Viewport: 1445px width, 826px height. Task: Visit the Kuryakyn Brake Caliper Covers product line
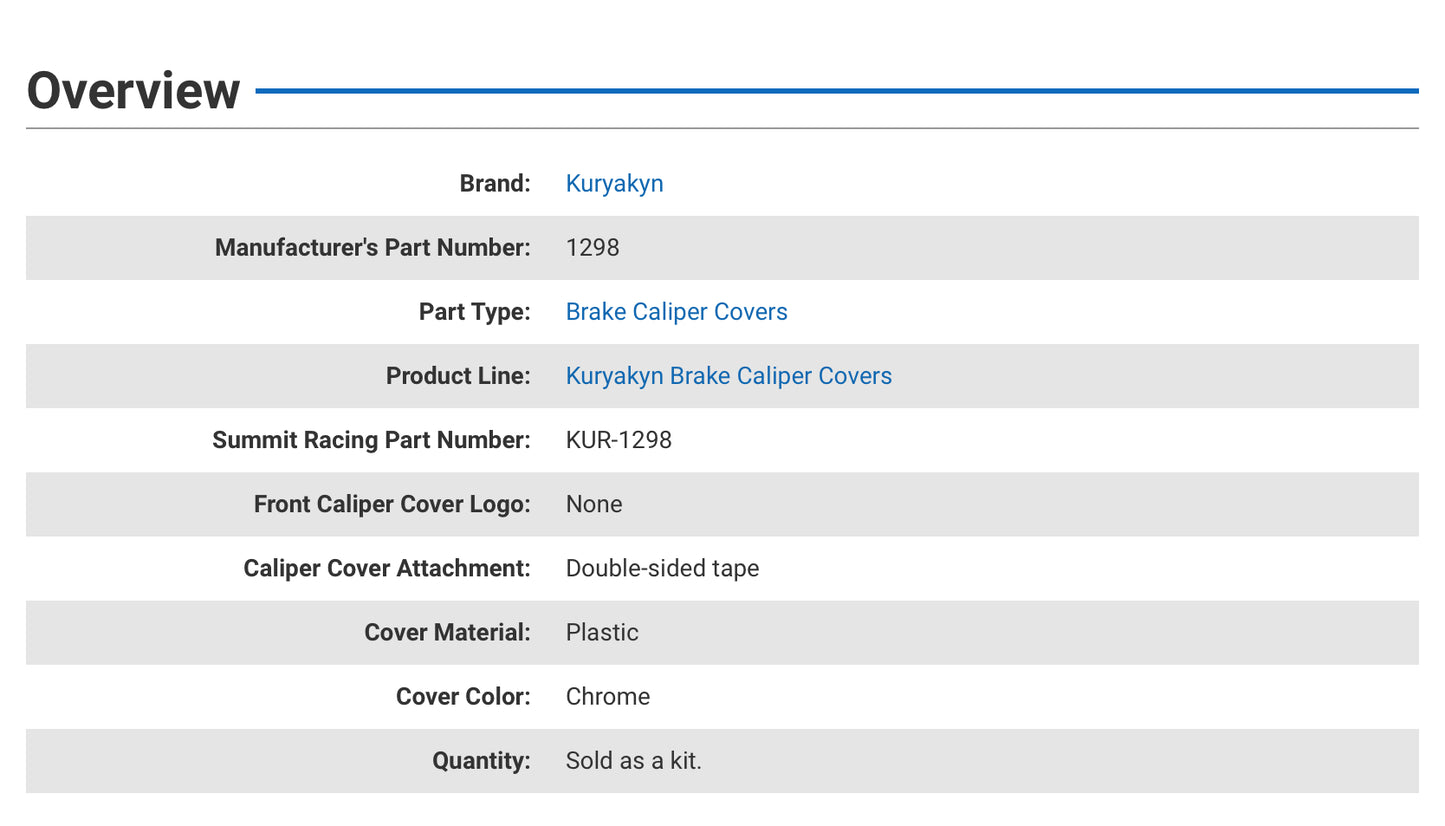[729, 376]
